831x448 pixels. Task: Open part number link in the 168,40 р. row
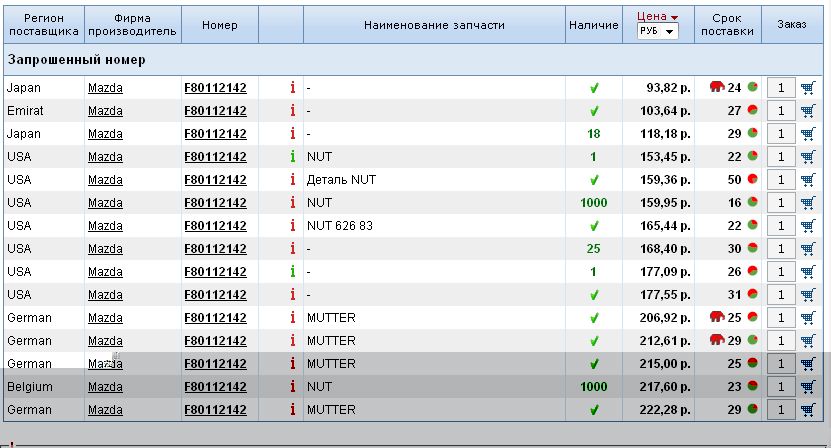coord(215,249)
